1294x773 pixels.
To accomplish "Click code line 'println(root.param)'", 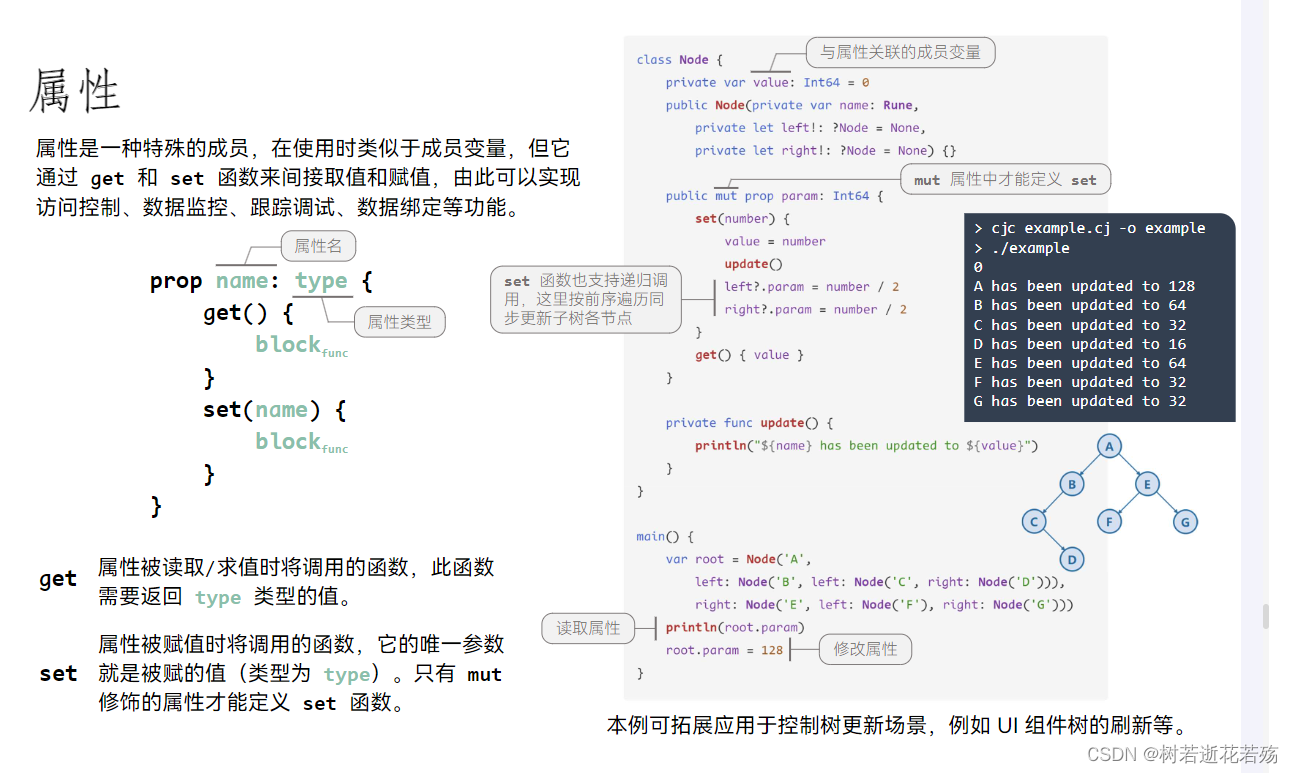I will pos(735,628).
